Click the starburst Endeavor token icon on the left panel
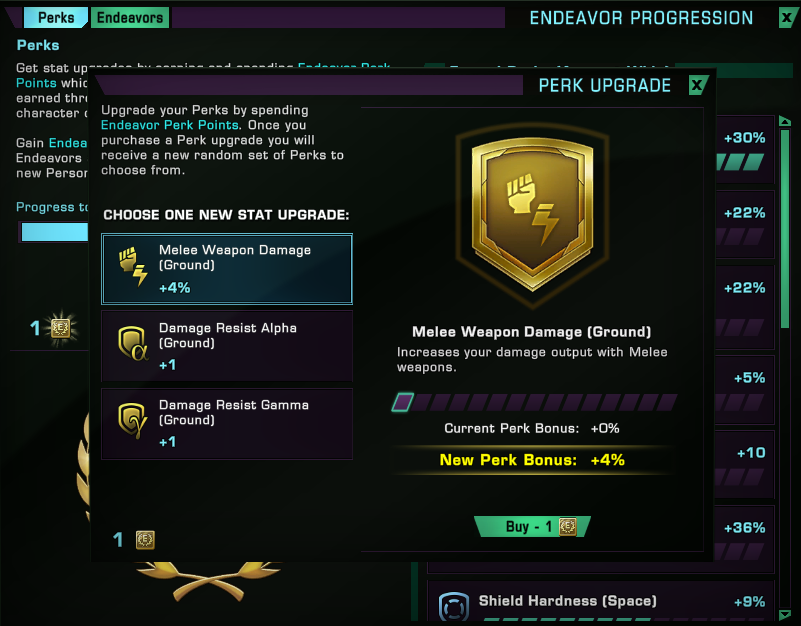The image size is (801, 626). click(x=60, y=328)
